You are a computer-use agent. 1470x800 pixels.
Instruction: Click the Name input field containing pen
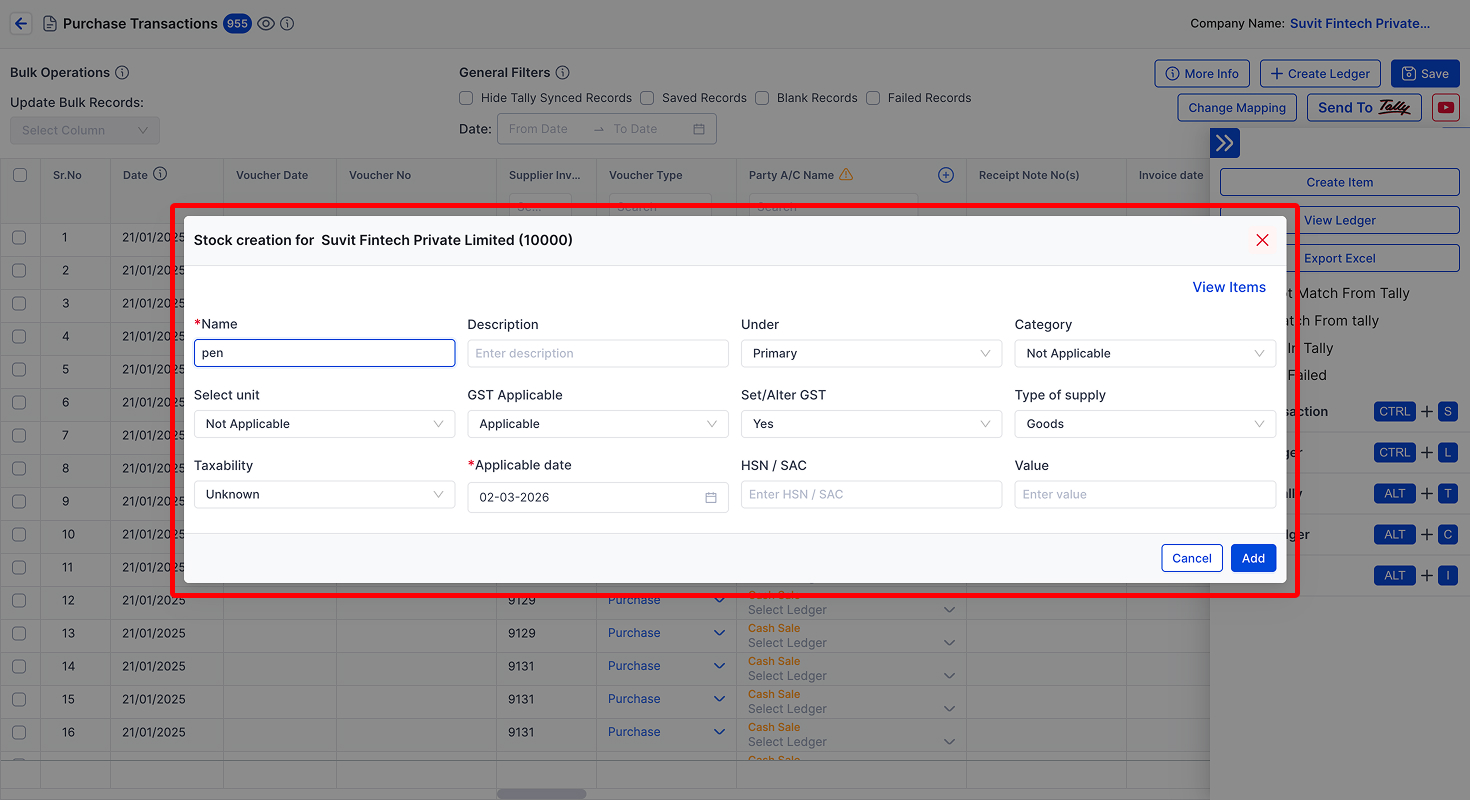point(324,353)
